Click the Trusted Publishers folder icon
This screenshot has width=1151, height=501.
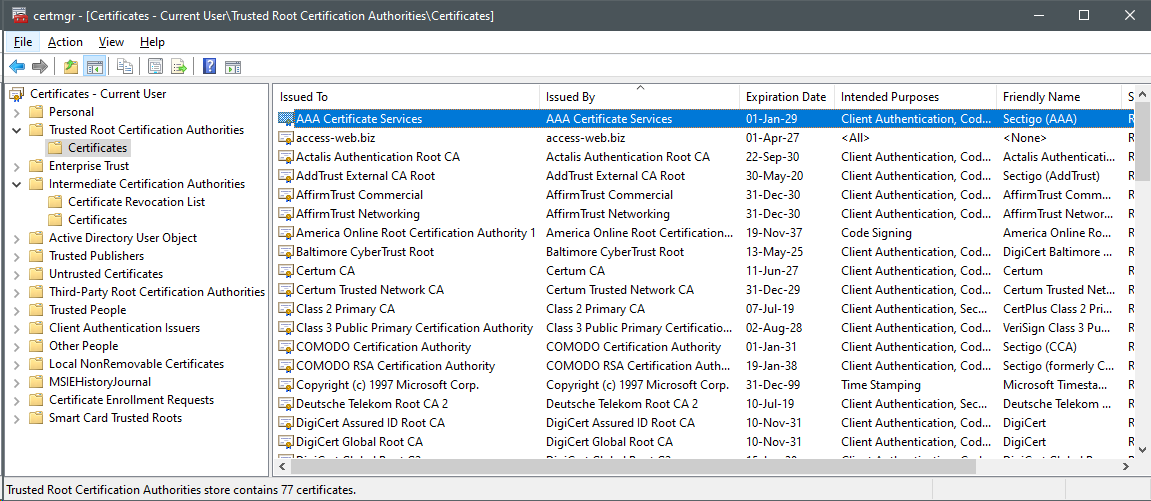coord(36,256)
